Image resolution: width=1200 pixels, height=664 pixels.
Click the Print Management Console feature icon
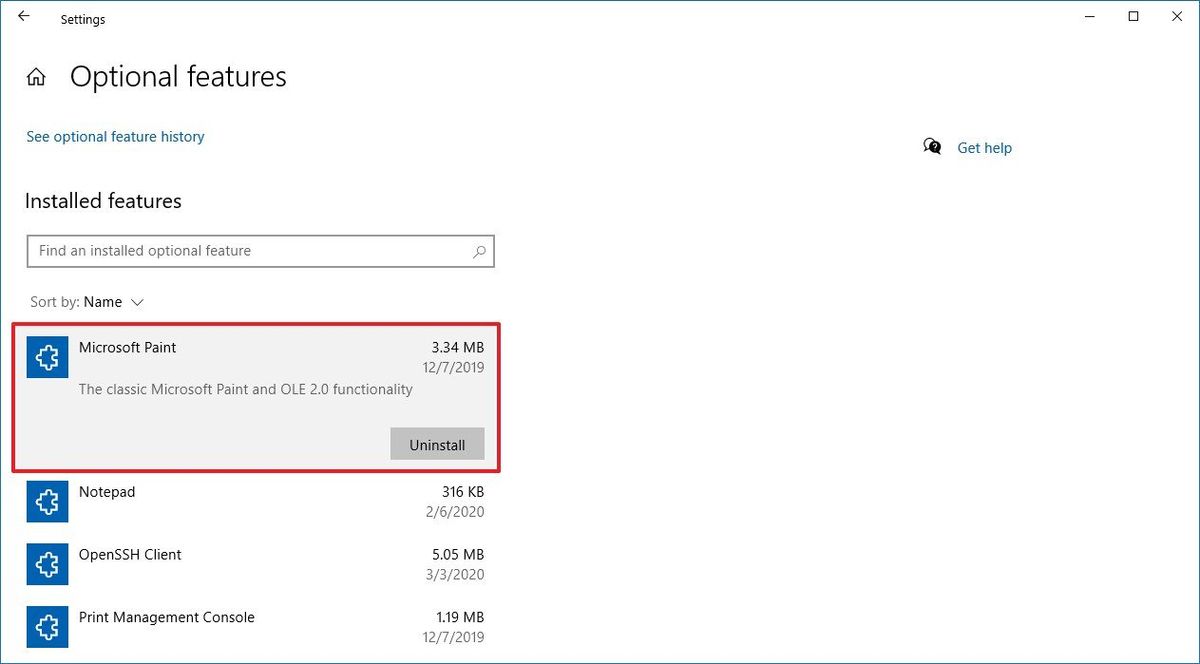pos(47,627)
